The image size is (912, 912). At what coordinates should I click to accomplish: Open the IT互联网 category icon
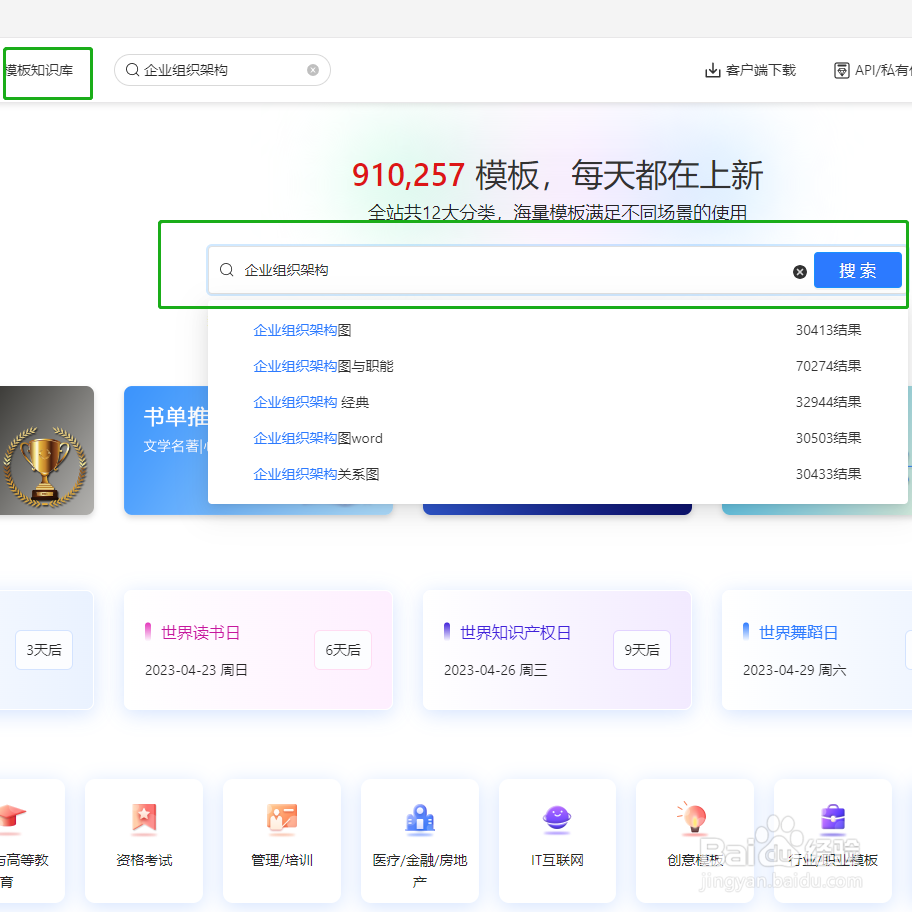click(557, 818)
